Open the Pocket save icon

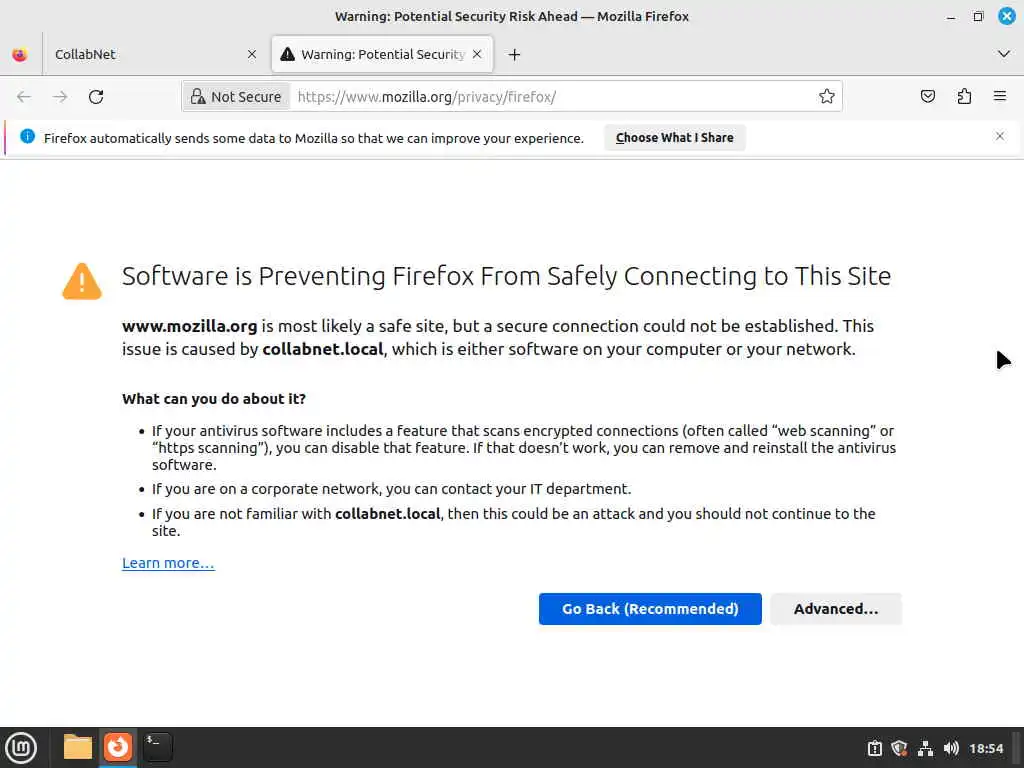[x=928, y=97]
